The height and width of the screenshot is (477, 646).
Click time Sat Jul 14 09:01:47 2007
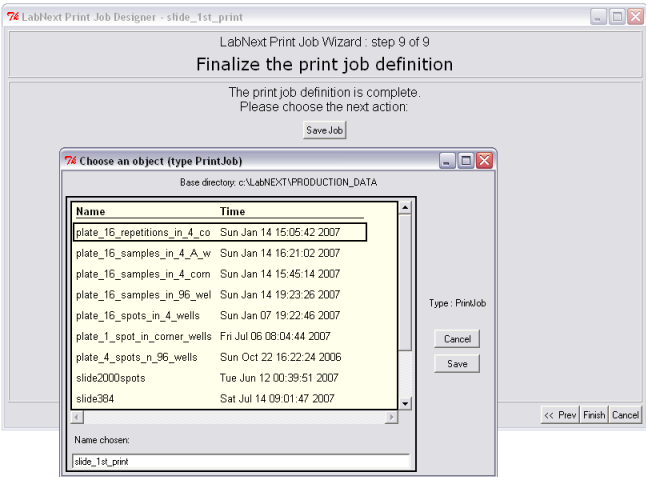pyautogui.click(x=277, y=399)
